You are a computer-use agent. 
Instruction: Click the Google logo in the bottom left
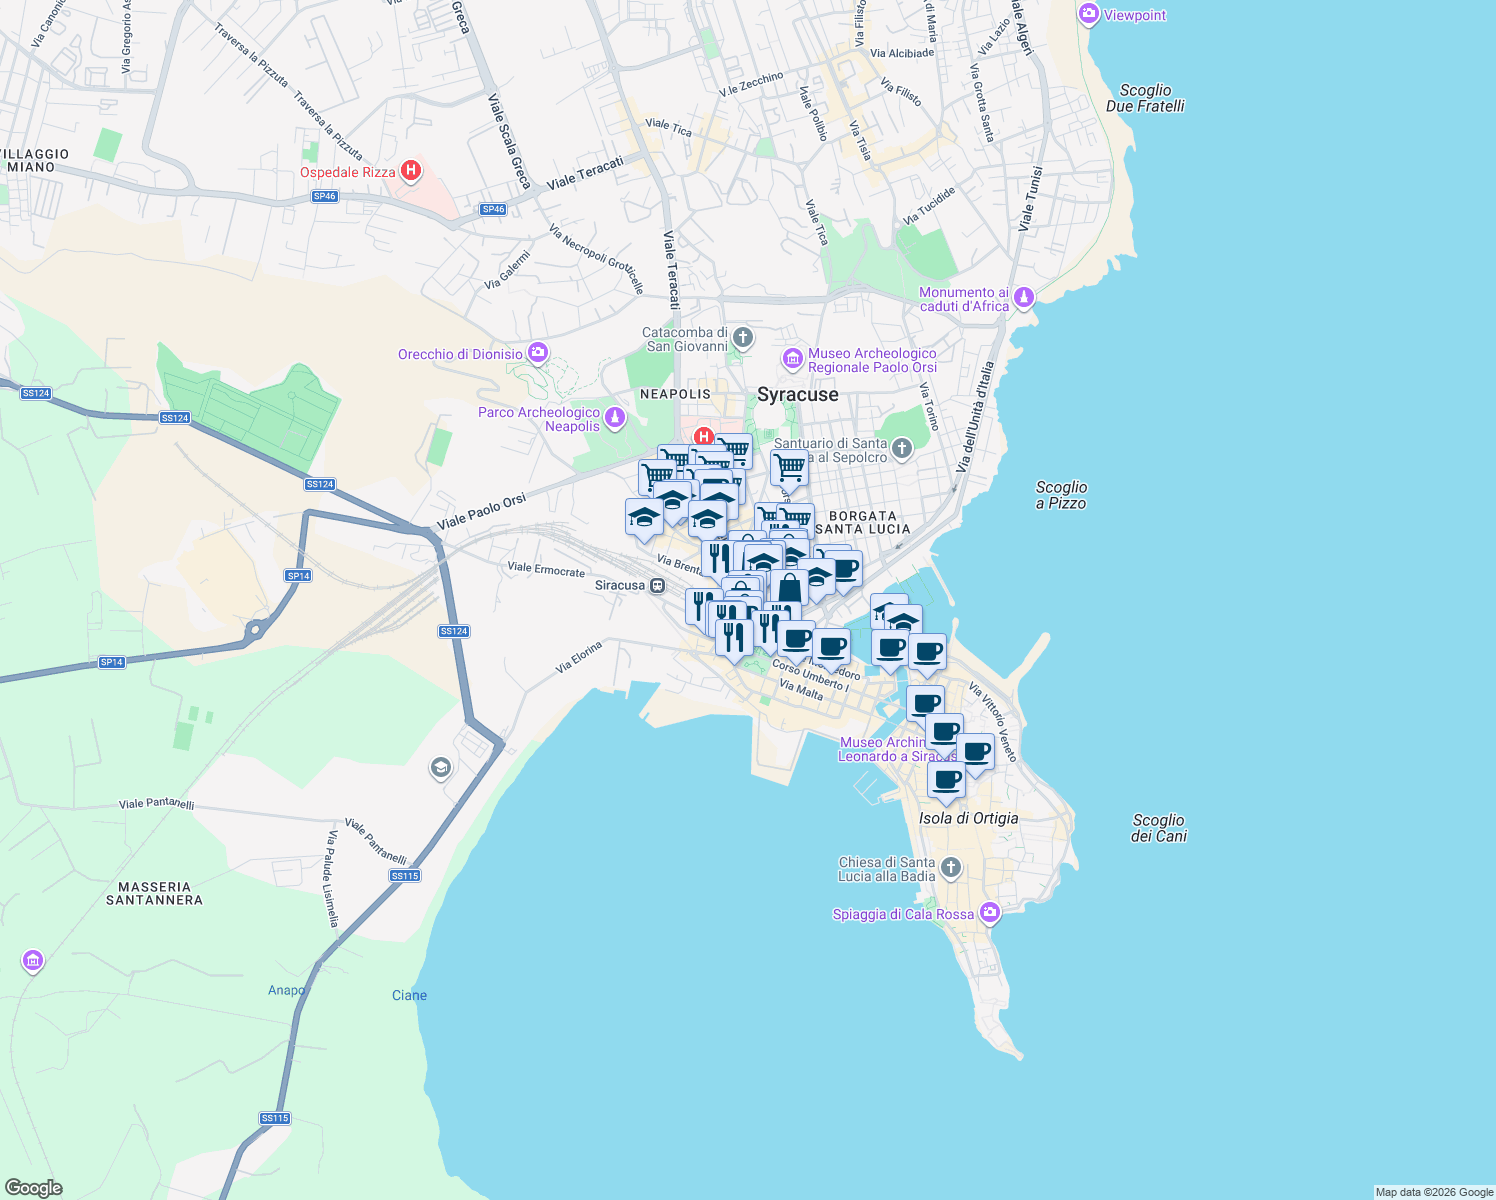coord(31,1188)
